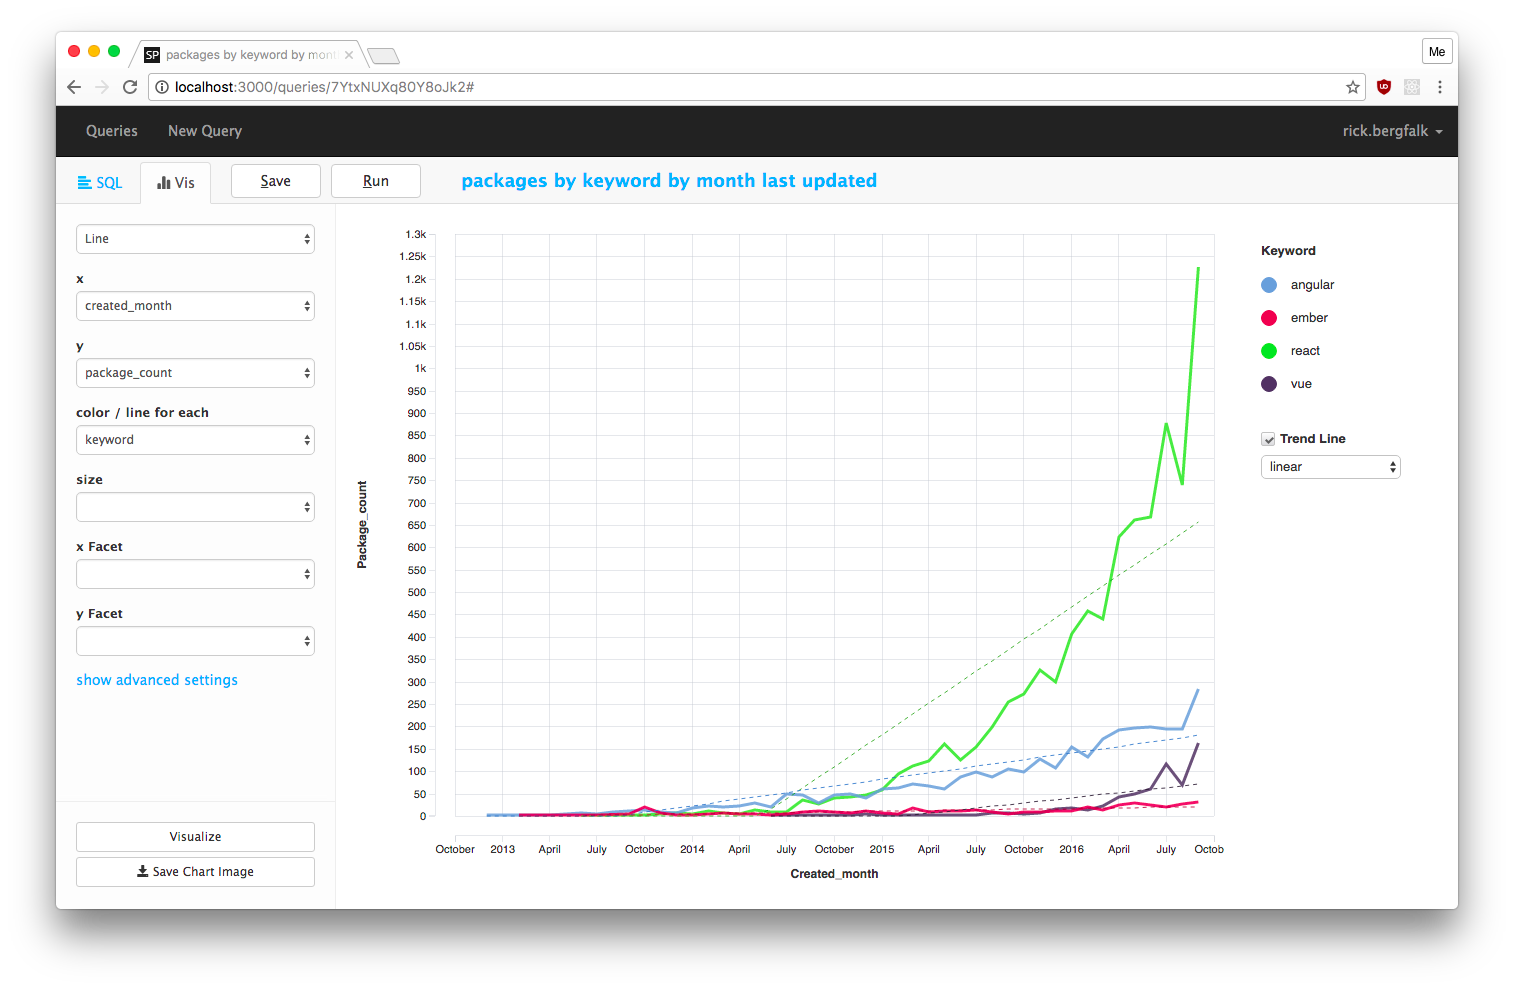This screenshot has width=1514, height=989.
Task: Switch to the SQL tab
Action: tap(100, 183)
